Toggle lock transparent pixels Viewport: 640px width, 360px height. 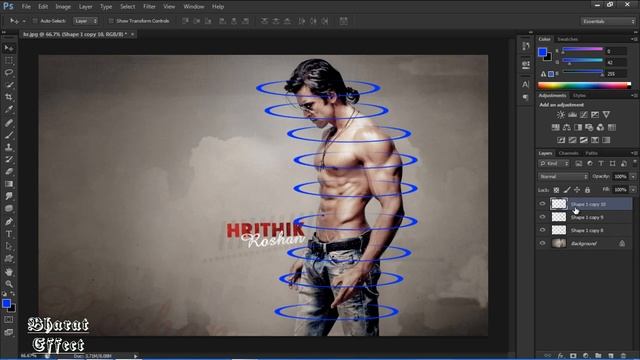(556, 190)
